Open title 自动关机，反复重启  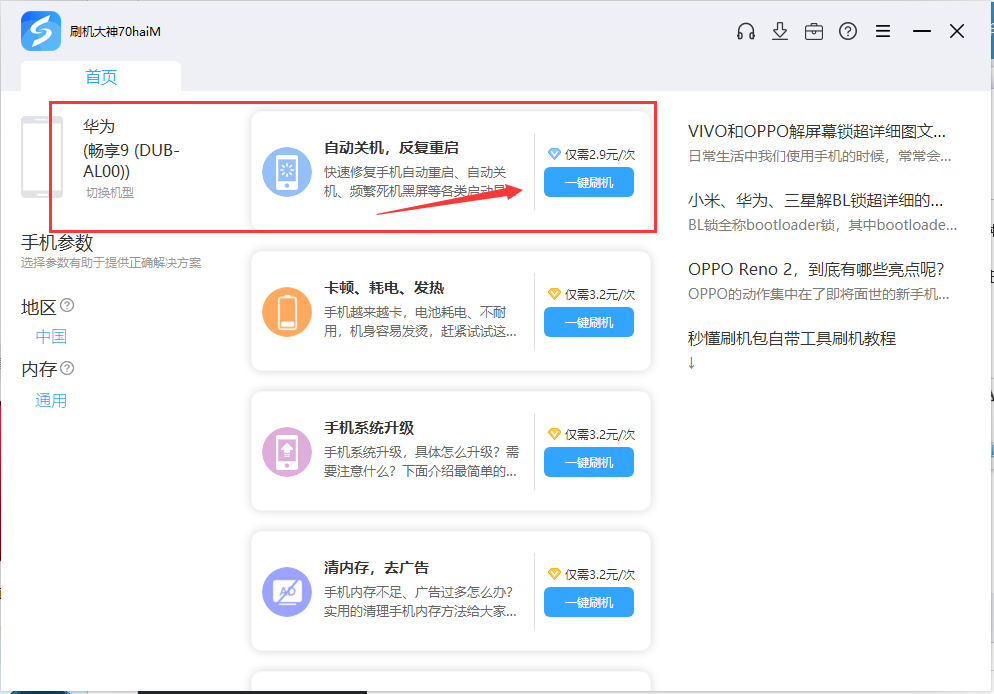click(x=391, y=148)
